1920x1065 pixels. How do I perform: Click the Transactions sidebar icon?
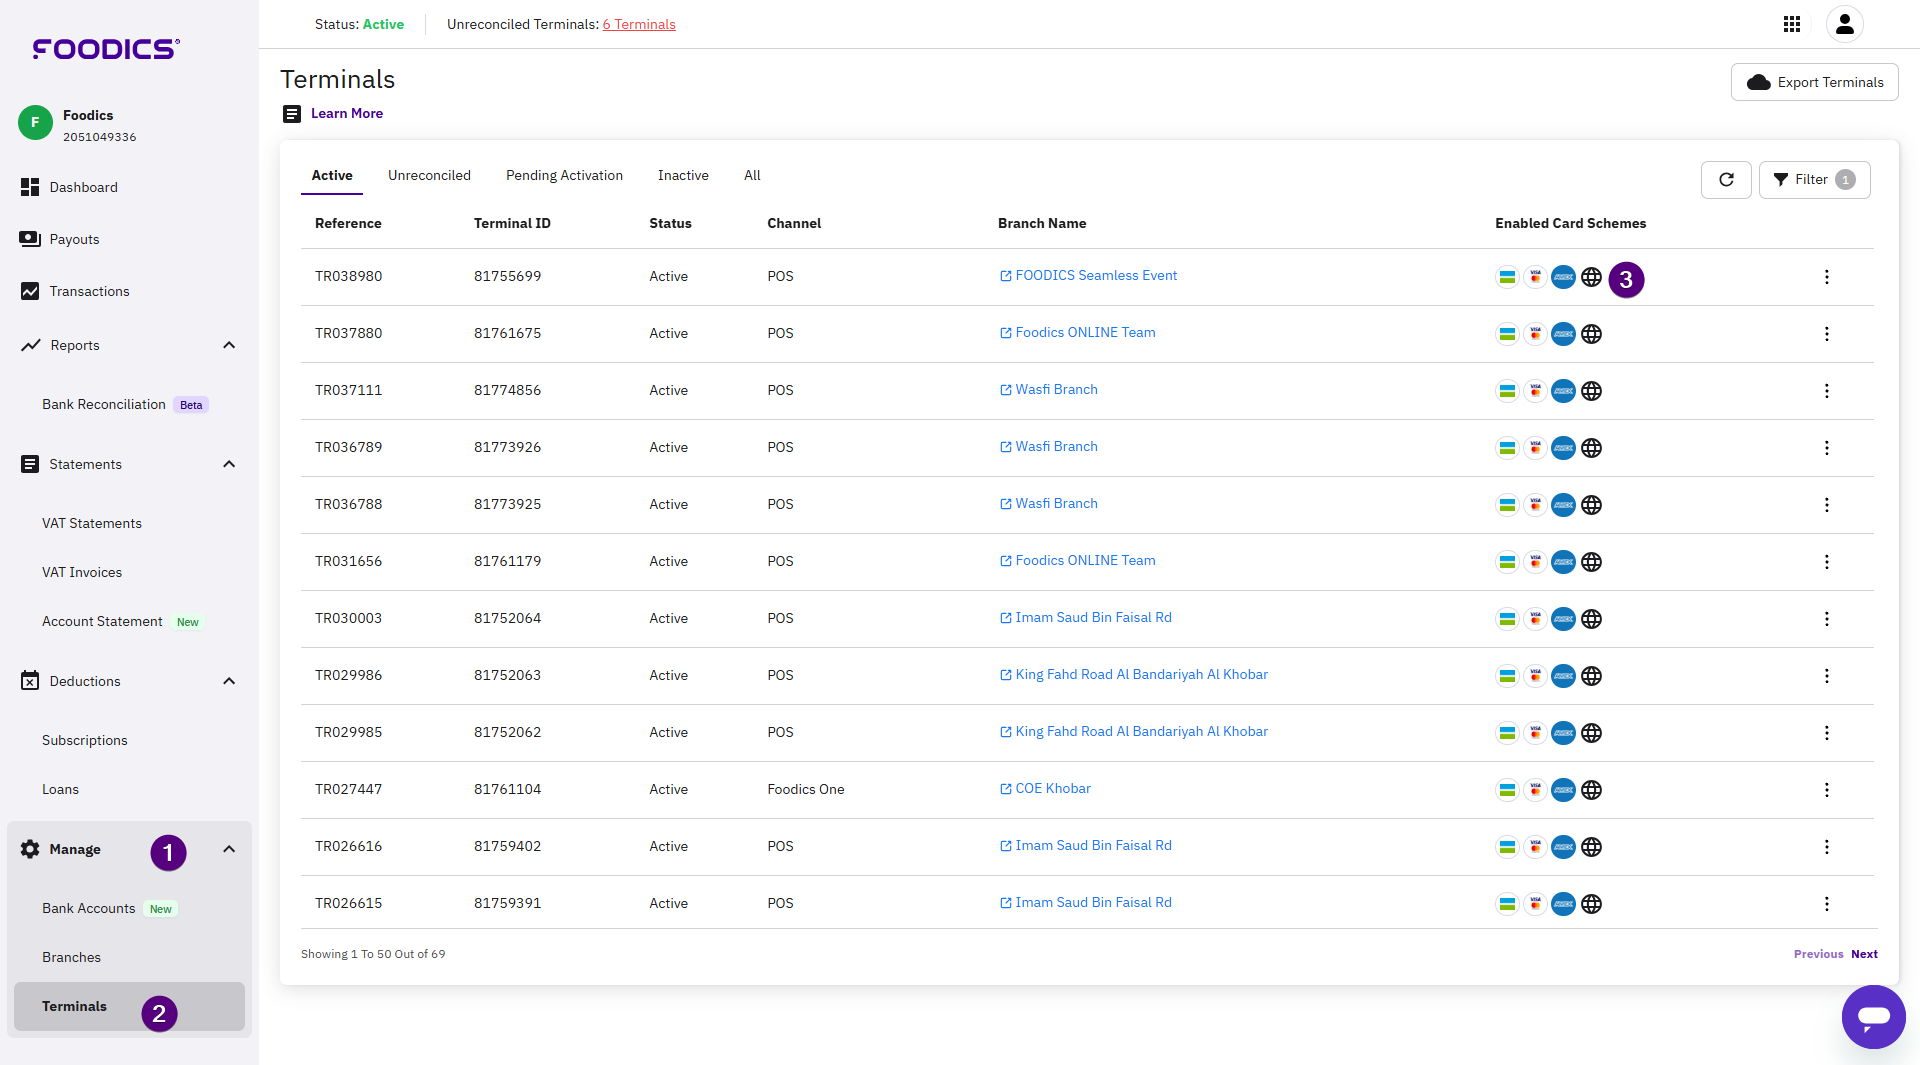(x=30, y=291)
